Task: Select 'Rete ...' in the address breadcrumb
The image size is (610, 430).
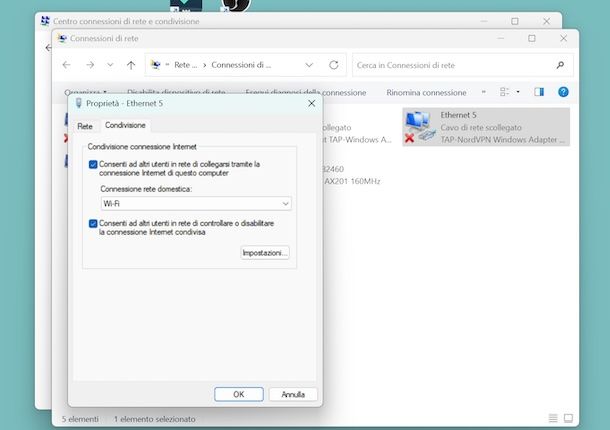Action: coord(186,65)
